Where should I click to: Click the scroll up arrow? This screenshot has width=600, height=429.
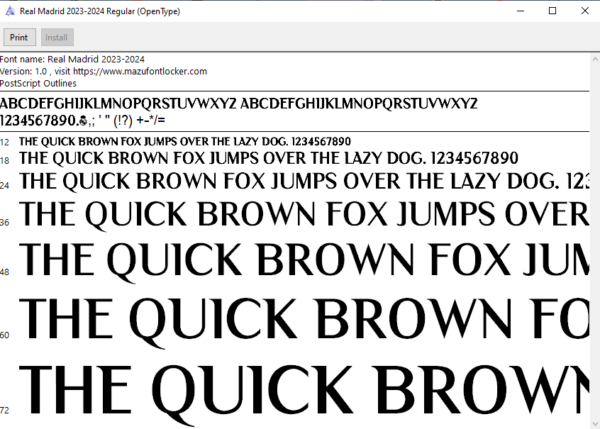[x=595, y=59]
